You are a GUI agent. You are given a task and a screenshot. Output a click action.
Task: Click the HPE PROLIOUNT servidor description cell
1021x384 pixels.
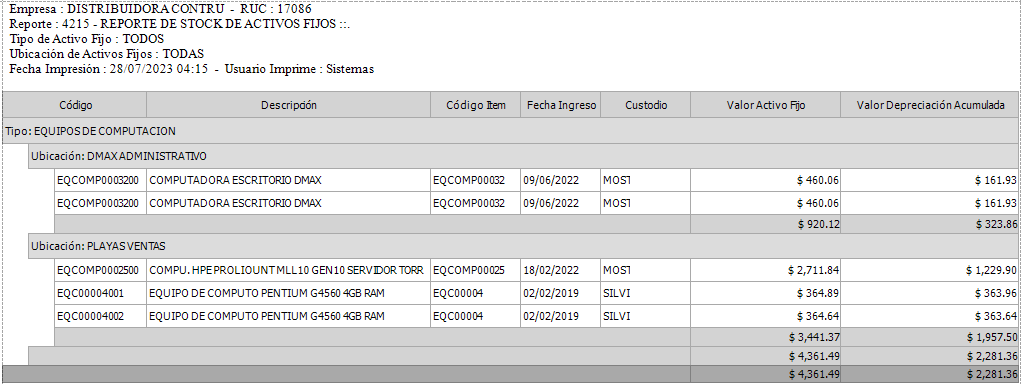coord(288,269)
